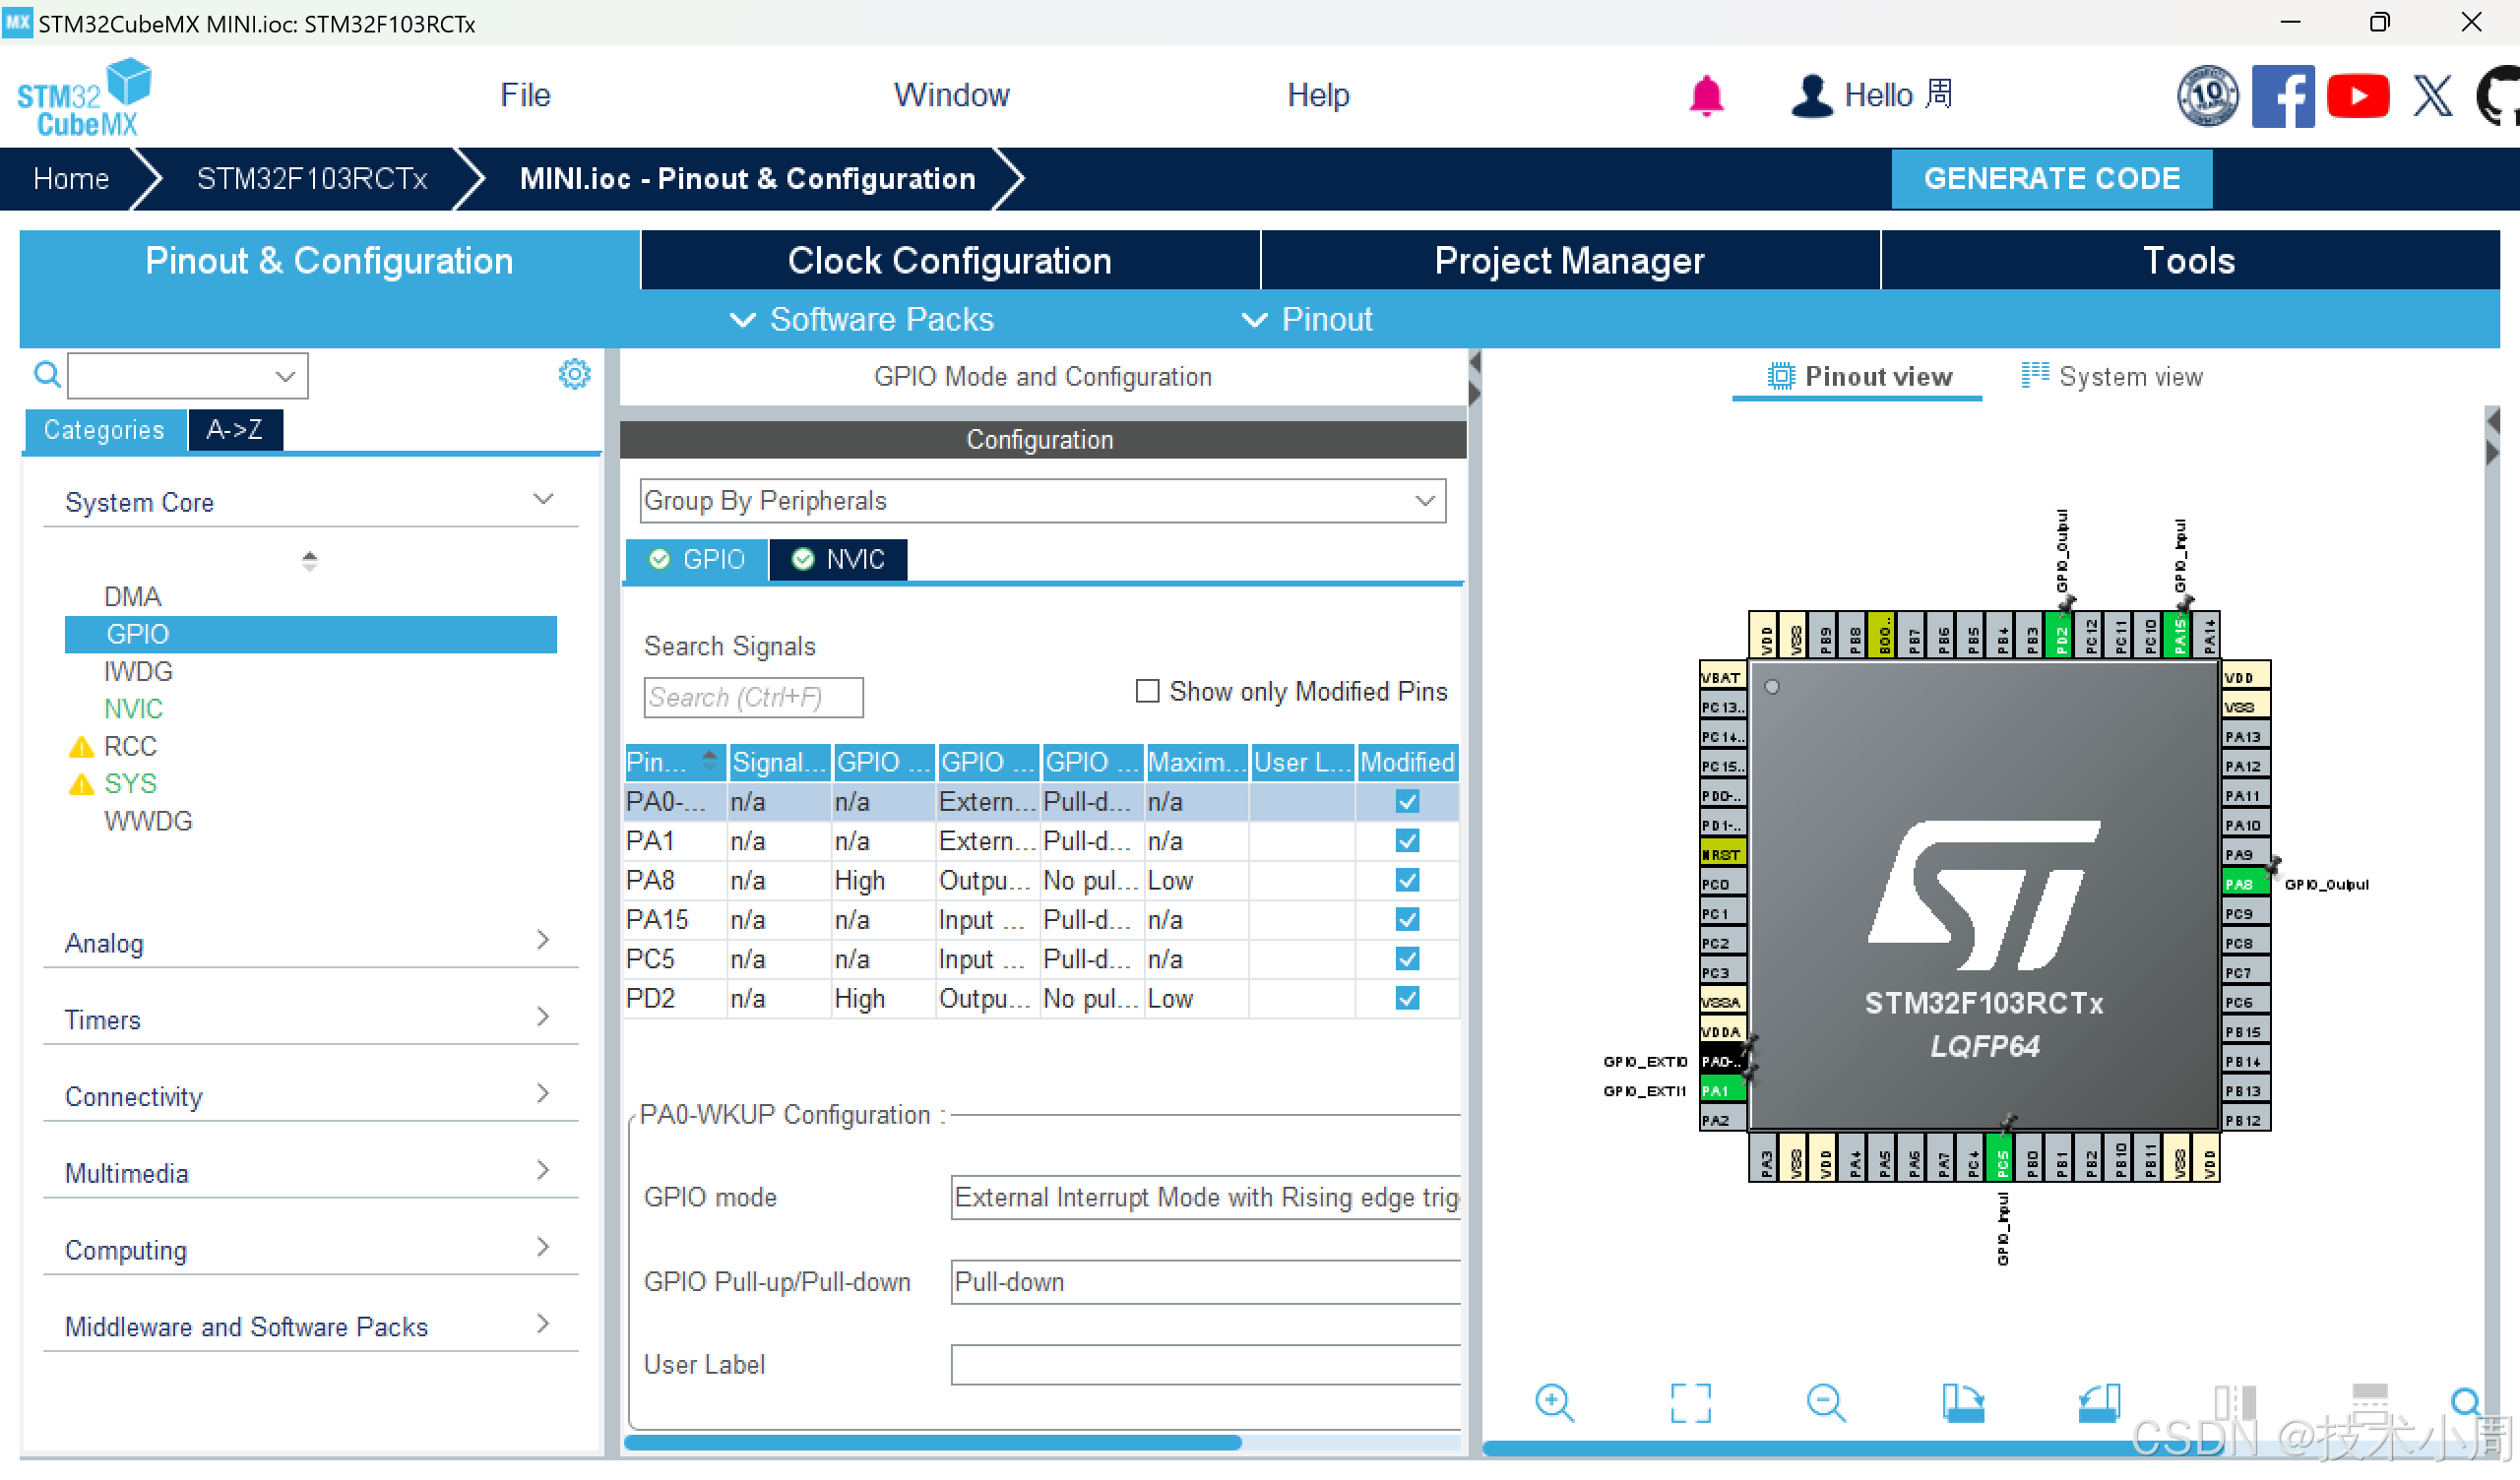Image resolution: width=2520 pixels, height=1480 pixels.
Task: Click the horizontal scrollbar under the configuration panel
Action: click(932, 1442)
